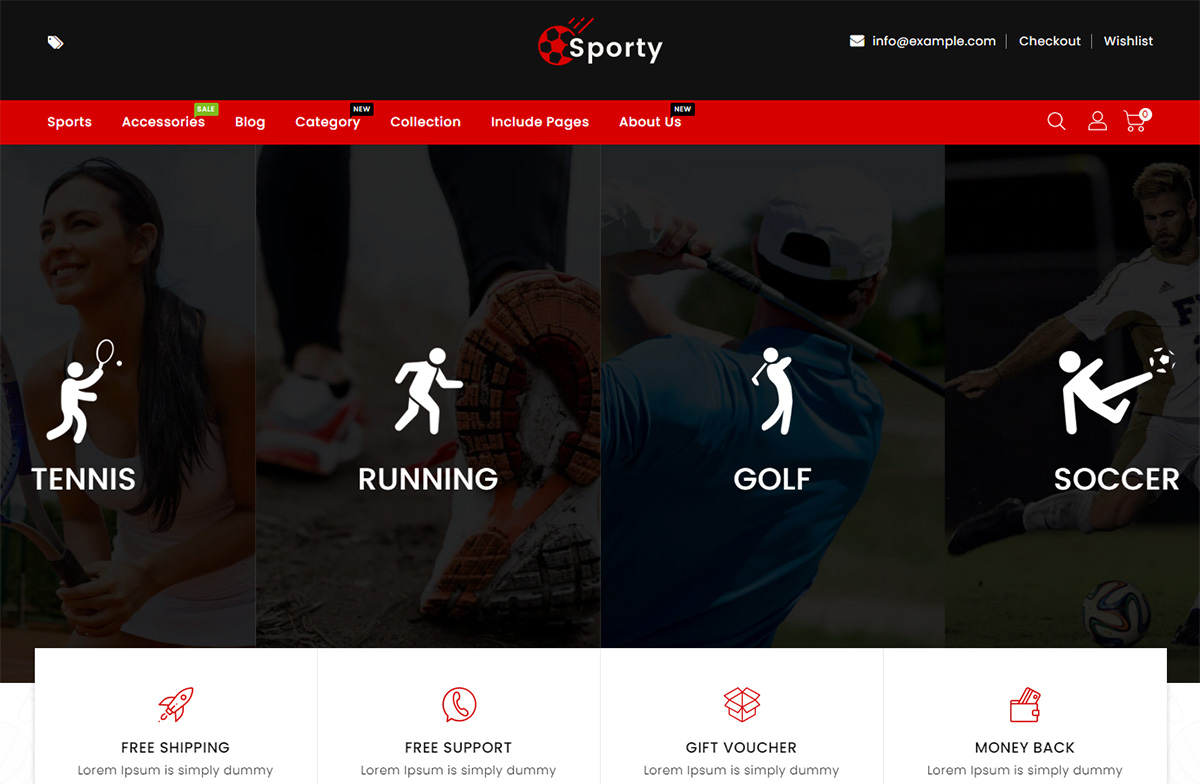1200x784 pixels.
Task: Expand the Collection menu
Action: 425,122
